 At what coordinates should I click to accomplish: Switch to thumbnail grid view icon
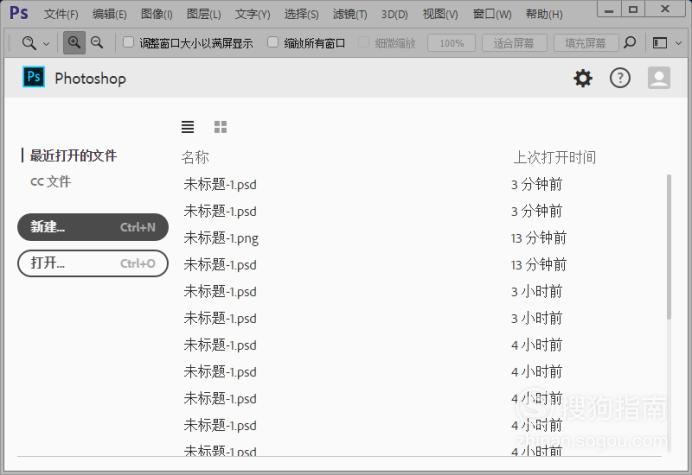220,127
